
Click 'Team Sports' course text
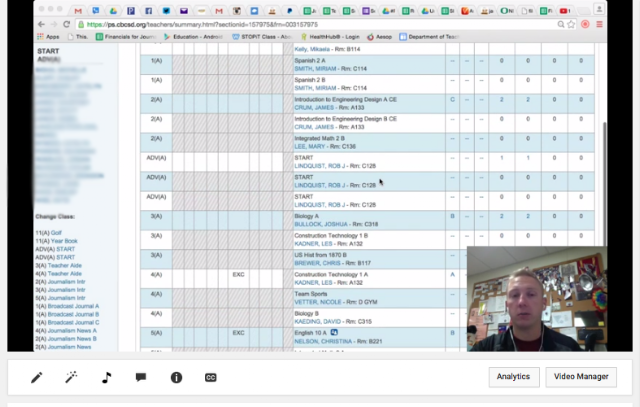coord(311,294)
